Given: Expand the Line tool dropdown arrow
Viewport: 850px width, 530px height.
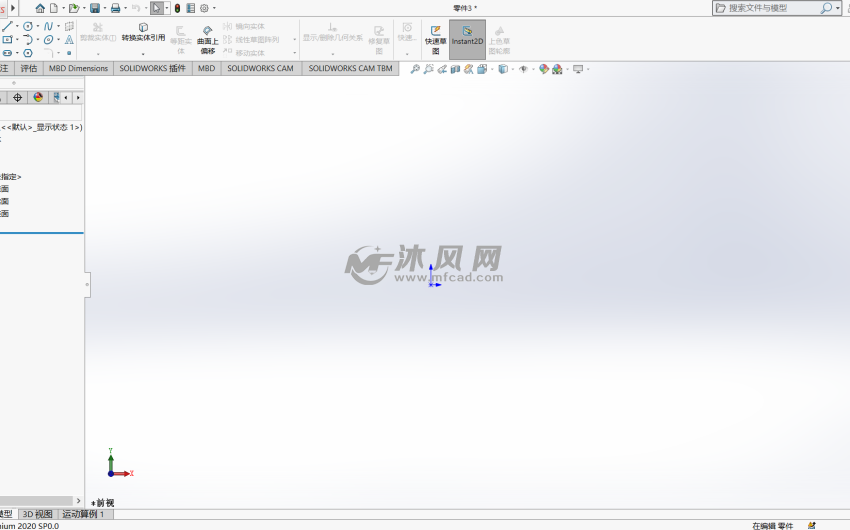Looking at the screenshot, I should 17,26.
